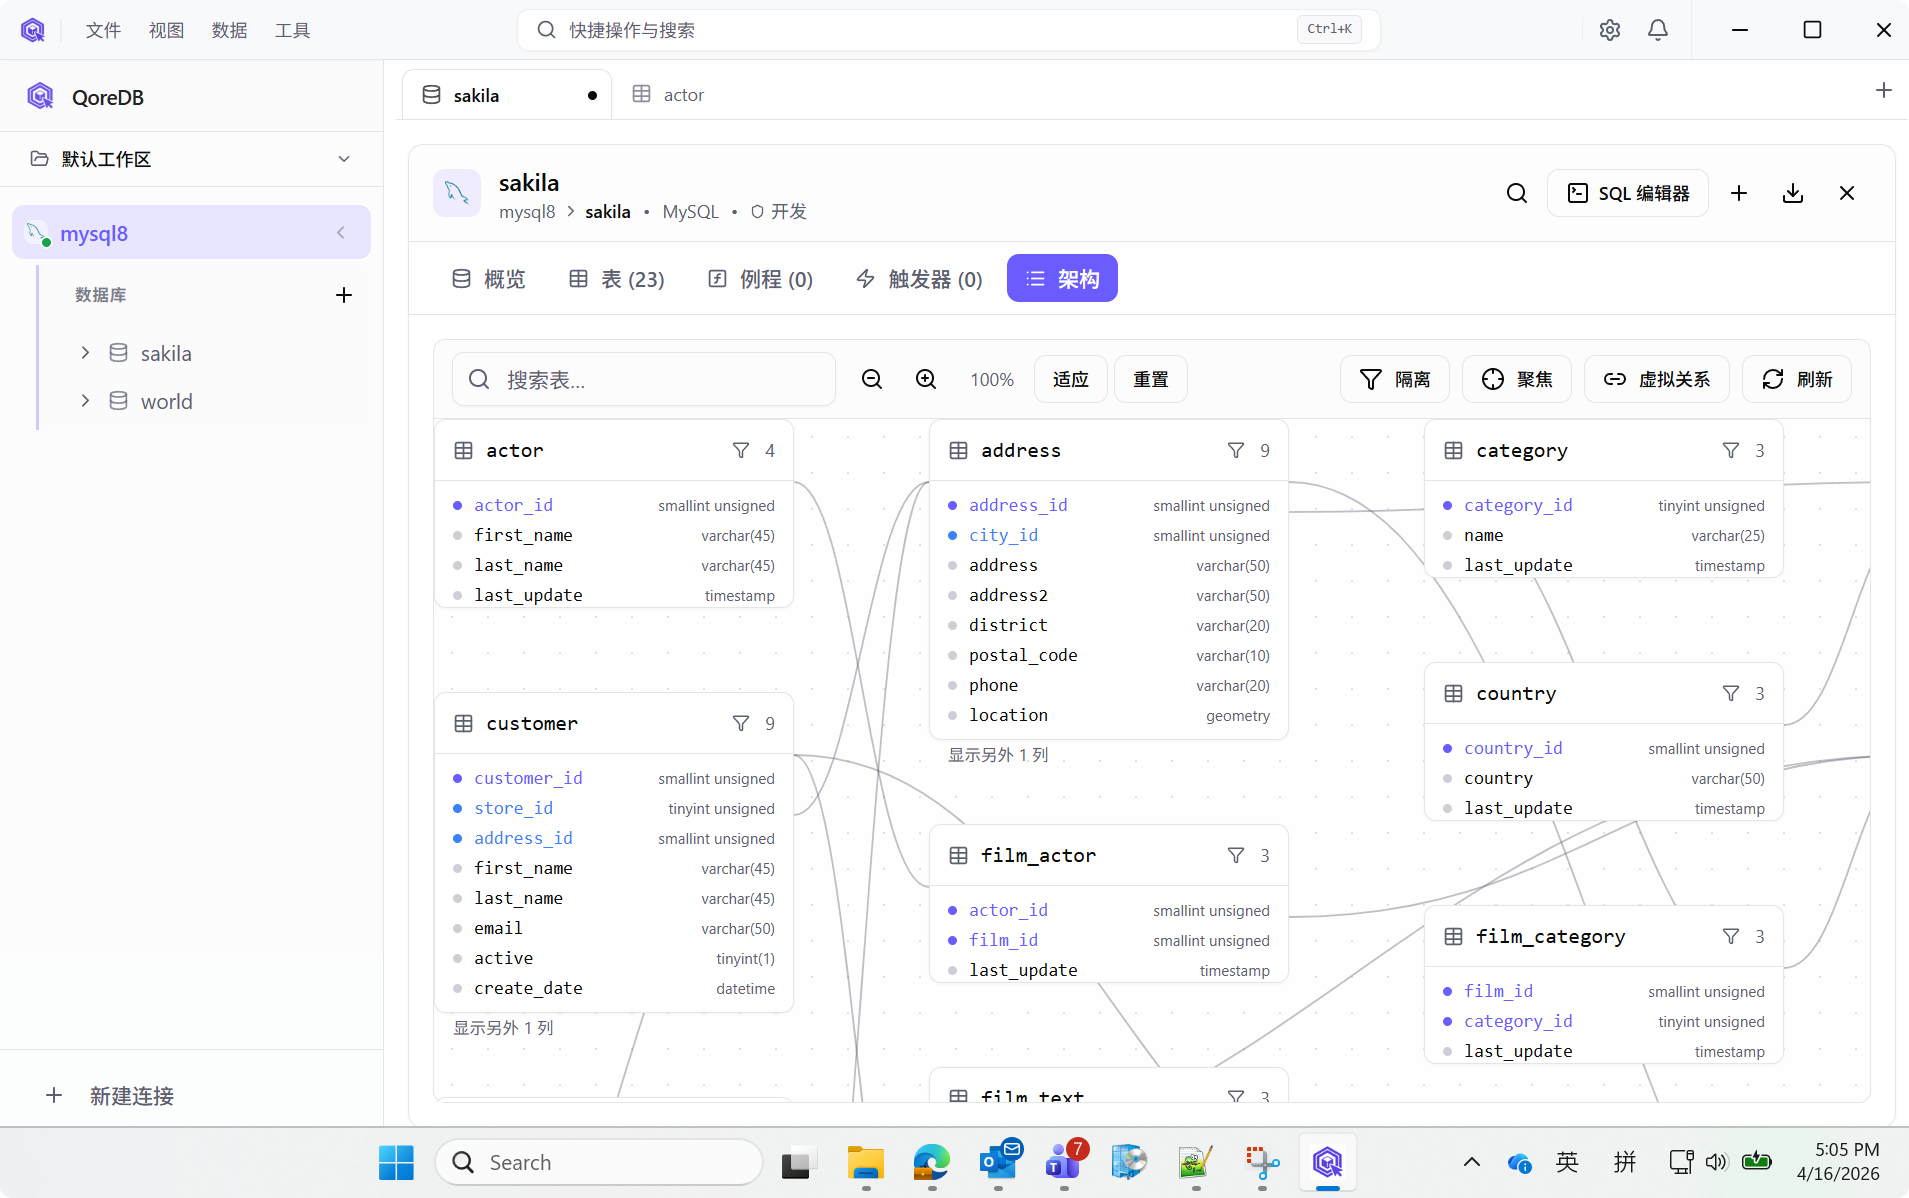Click the actor table grid icon
The width and height of the screenshot is (1909, 1198).
[464, 450]
